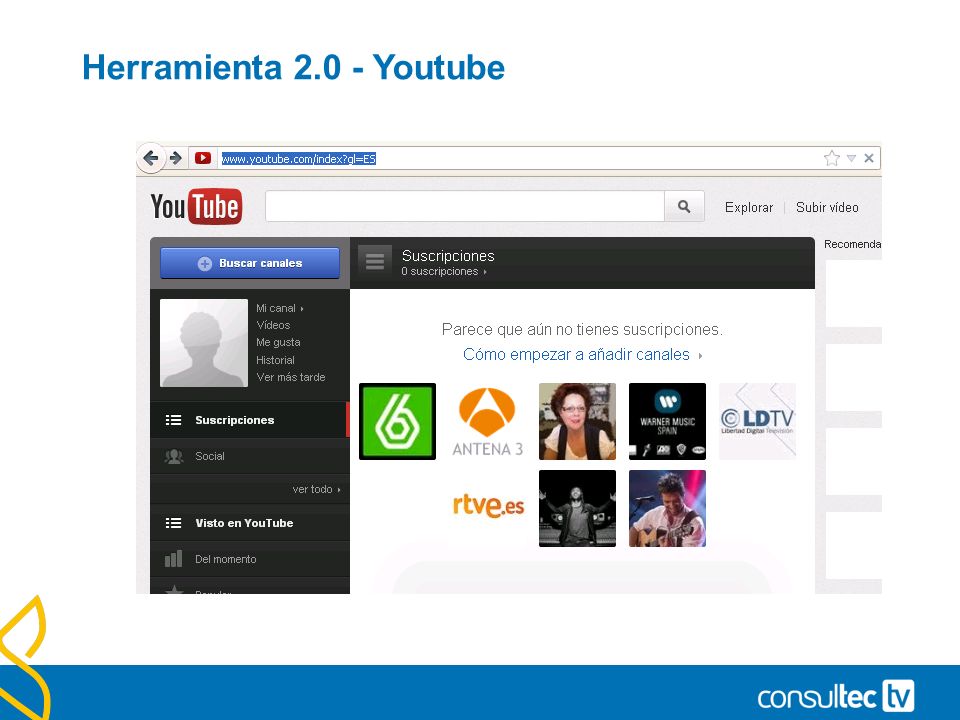Click the browser back arrow button
Screen dimensions: 960x720
click(151, 159)
